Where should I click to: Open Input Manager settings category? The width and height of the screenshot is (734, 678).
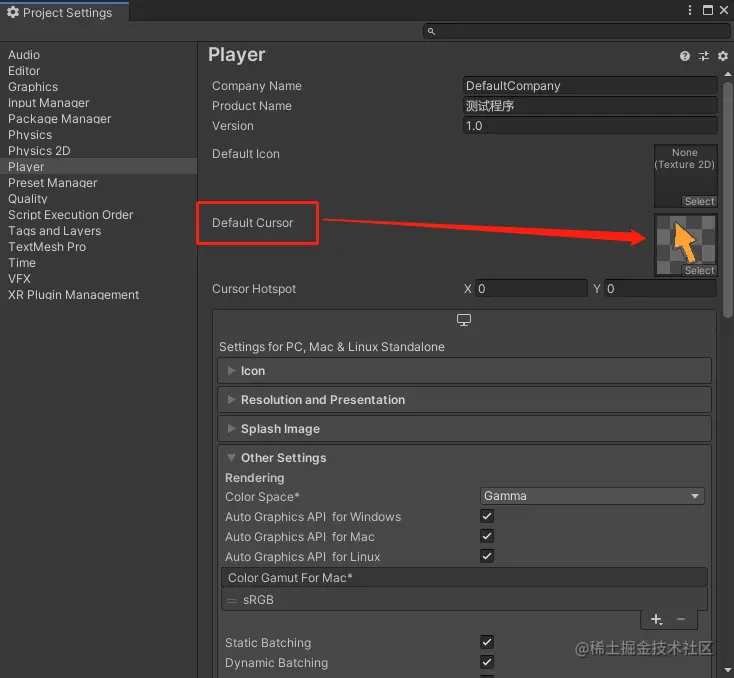coord(98,103)
